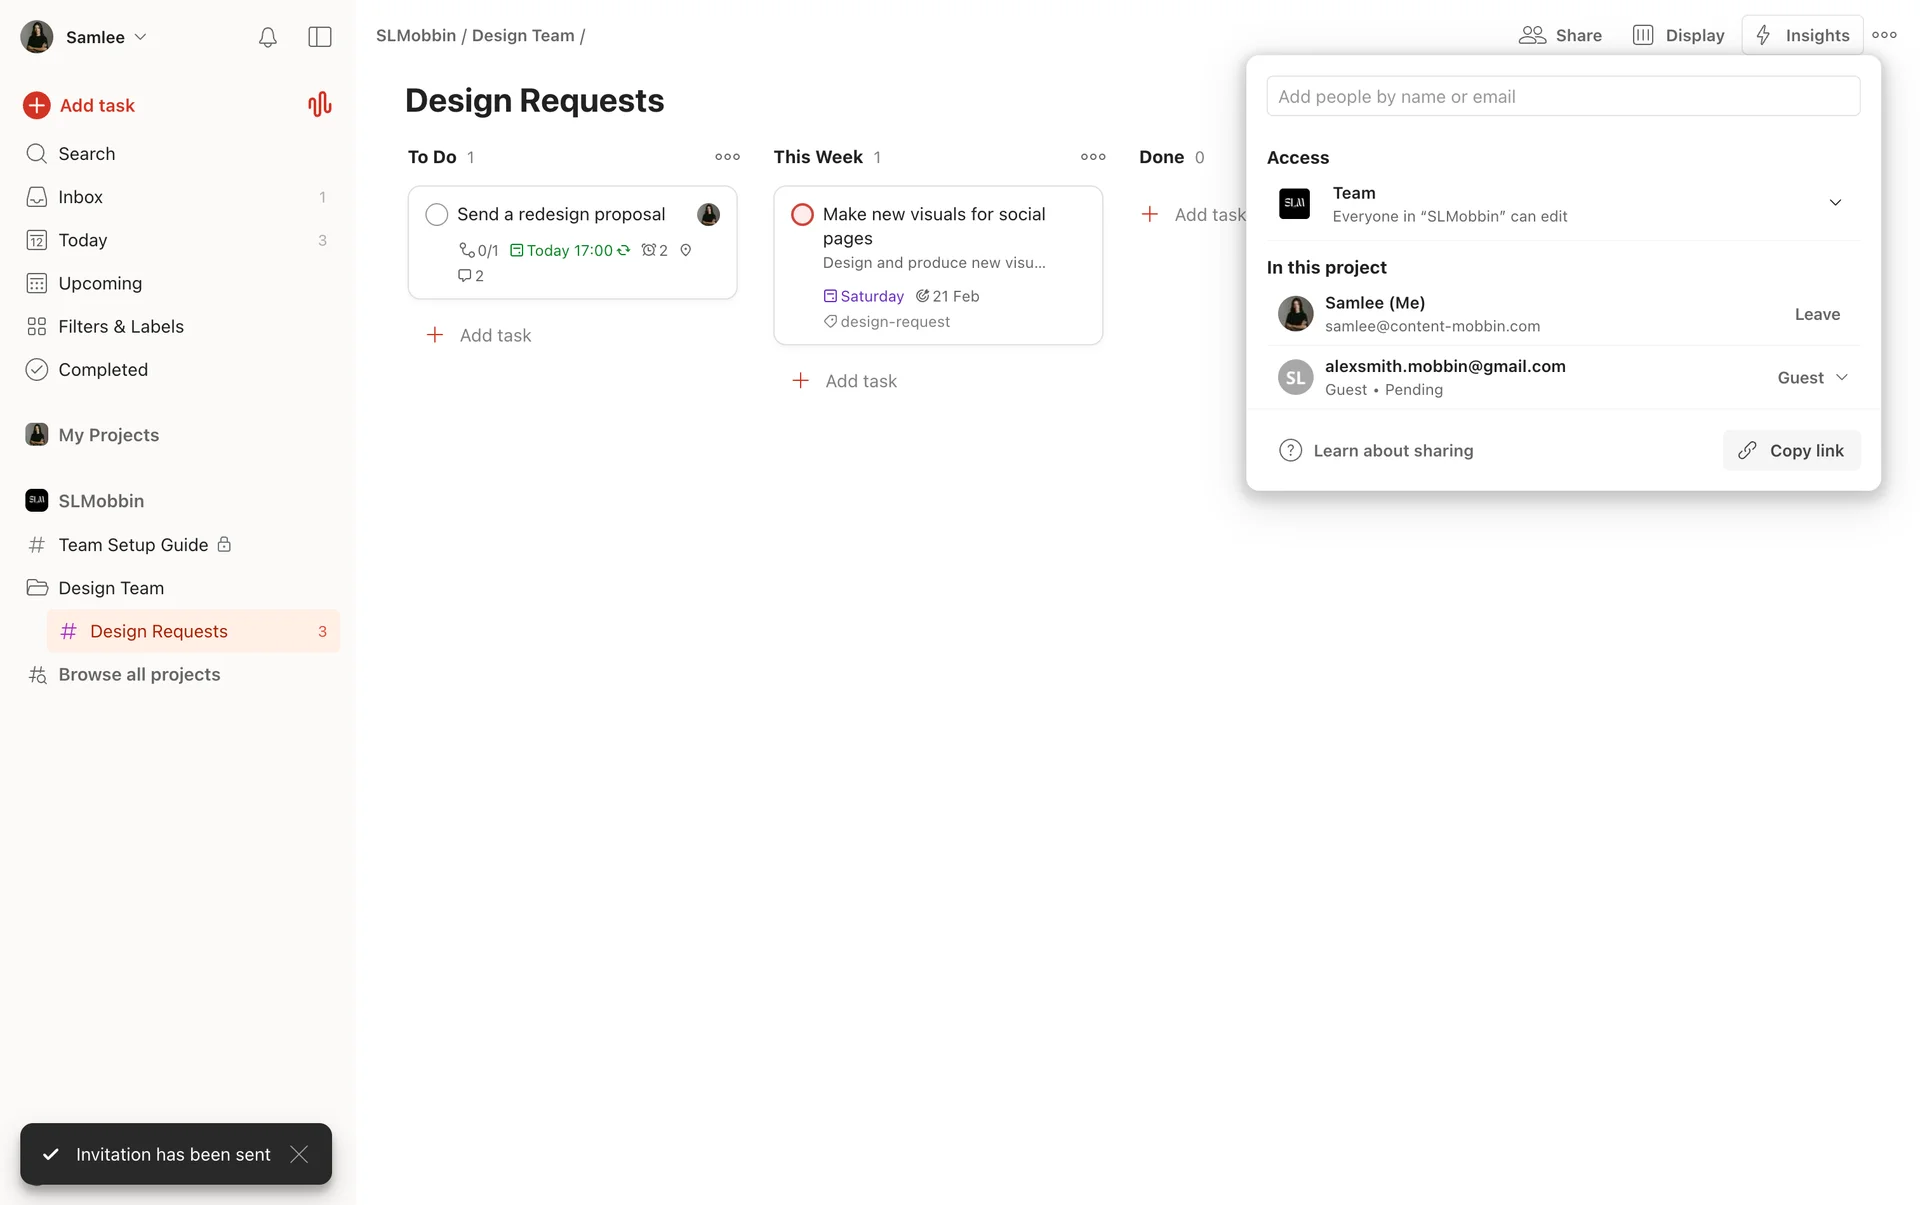Open the three-dot project options menu
Screen dimensions: 1920x1205
click(x=1884, y=35)
